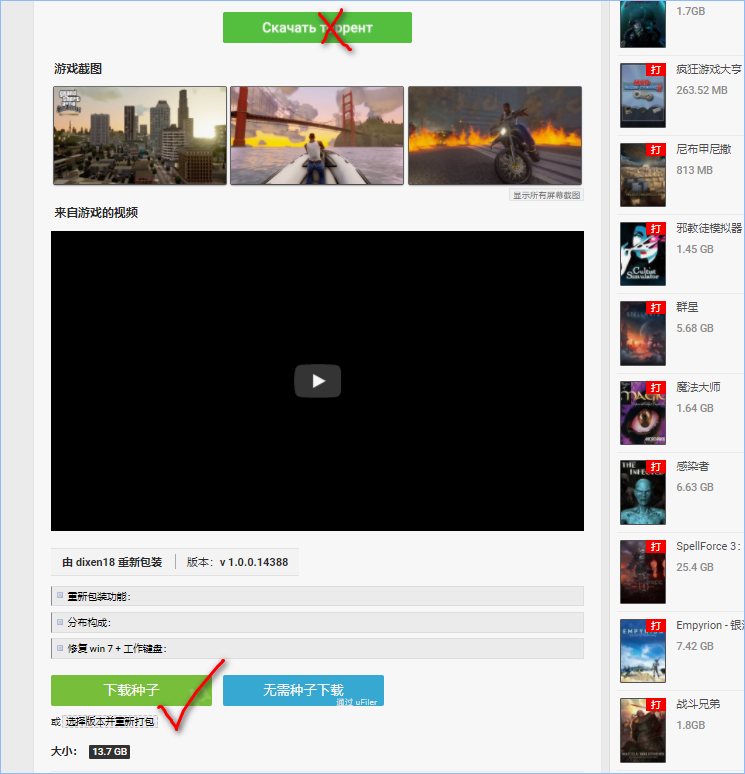Play the game video
Image resolution: width=745 pixels, height=774 pixels.
(x=317, y=381)
